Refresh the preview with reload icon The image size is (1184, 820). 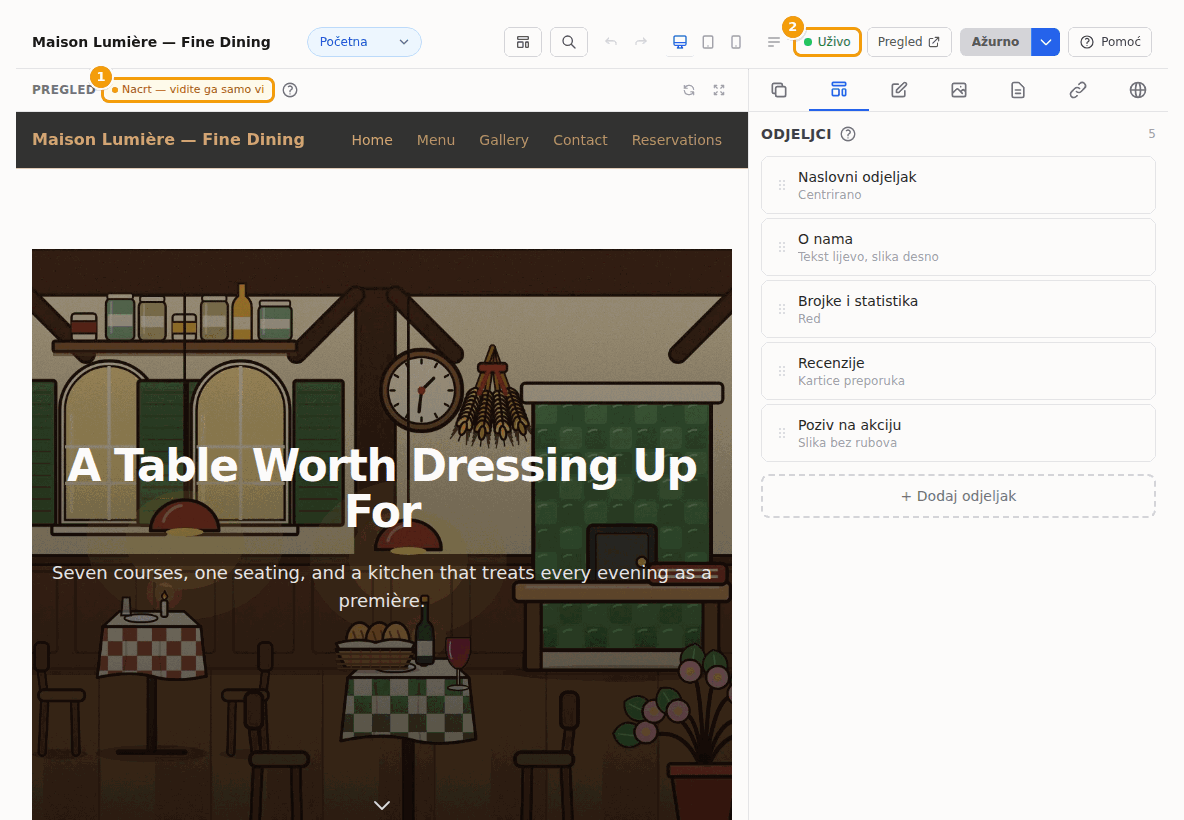tap(689, 90)
